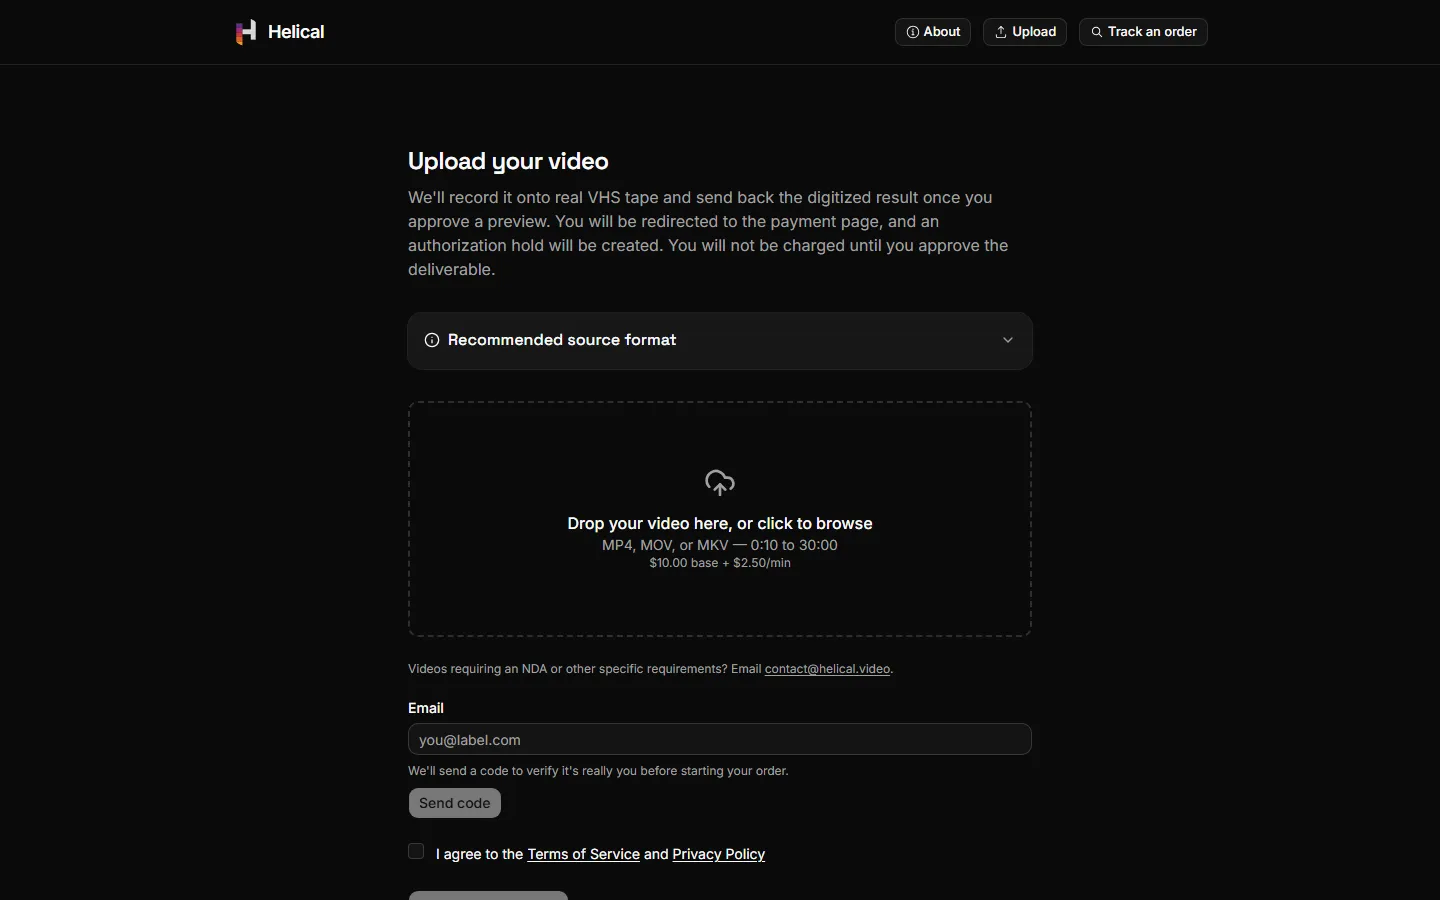Click the Helical logo icon
1440x900 pixels.
[246, 32]
